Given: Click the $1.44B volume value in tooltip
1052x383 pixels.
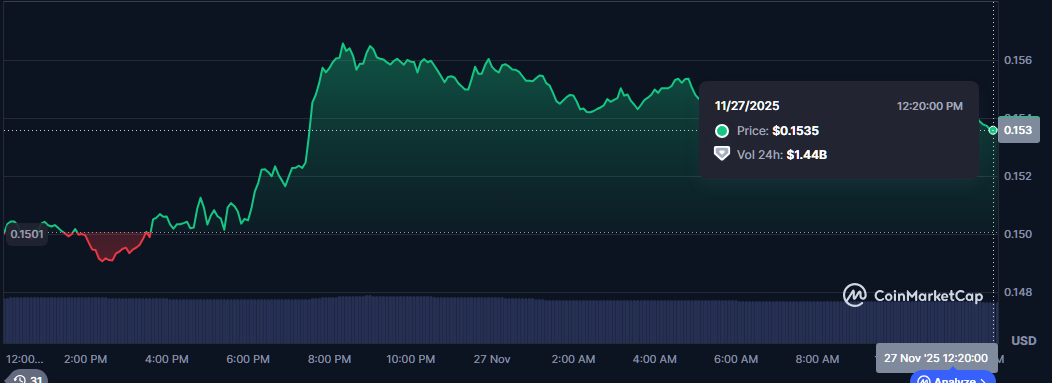Looking at the screenshot, I should pos(806,155).
